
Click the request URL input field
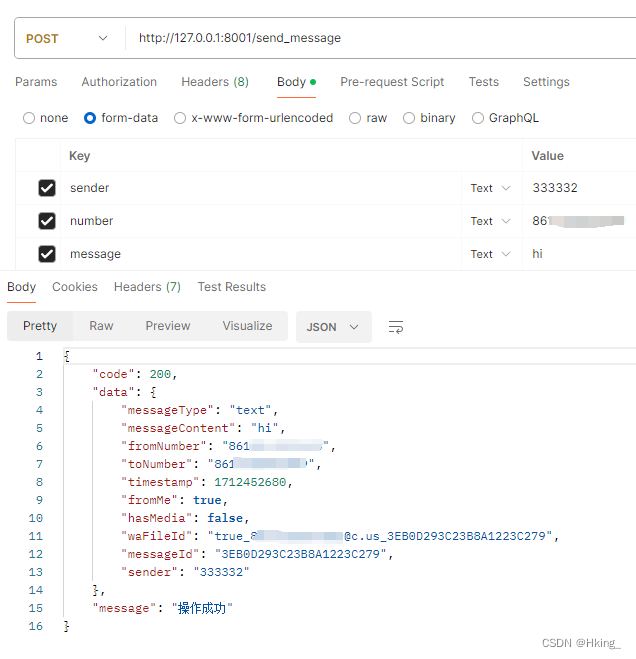(x=380, y=38)
